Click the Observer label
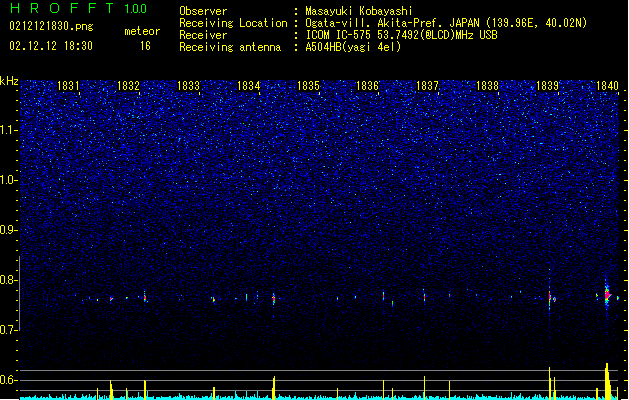This screenshot has width=629, height=400. click(x=203, y=11)
